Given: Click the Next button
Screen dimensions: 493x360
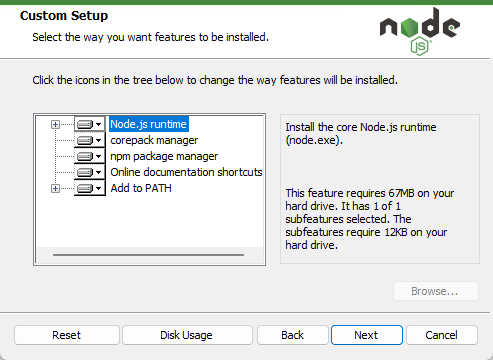Looking at the screenshot, I should point(367,335).
